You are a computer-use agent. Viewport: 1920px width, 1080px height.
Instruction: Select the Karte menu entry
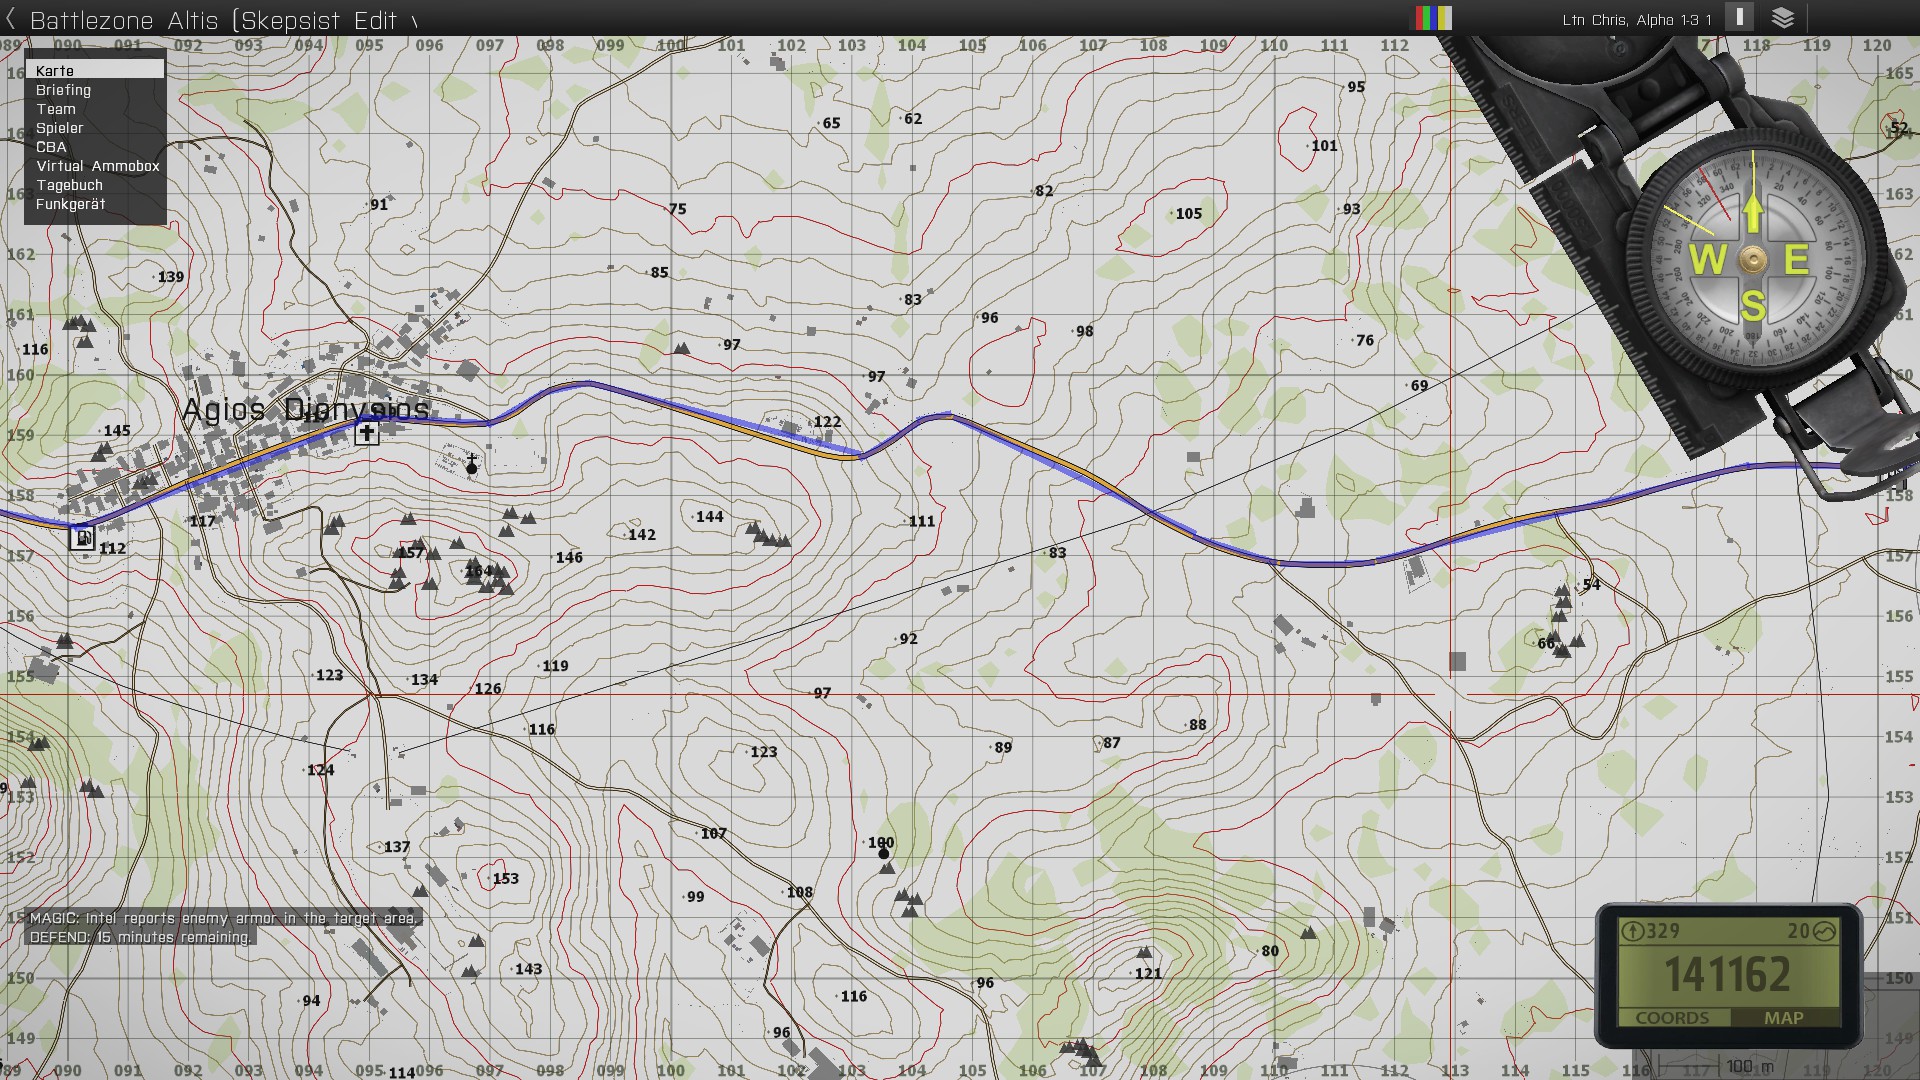pyautogui.click(x=95, y=70)
